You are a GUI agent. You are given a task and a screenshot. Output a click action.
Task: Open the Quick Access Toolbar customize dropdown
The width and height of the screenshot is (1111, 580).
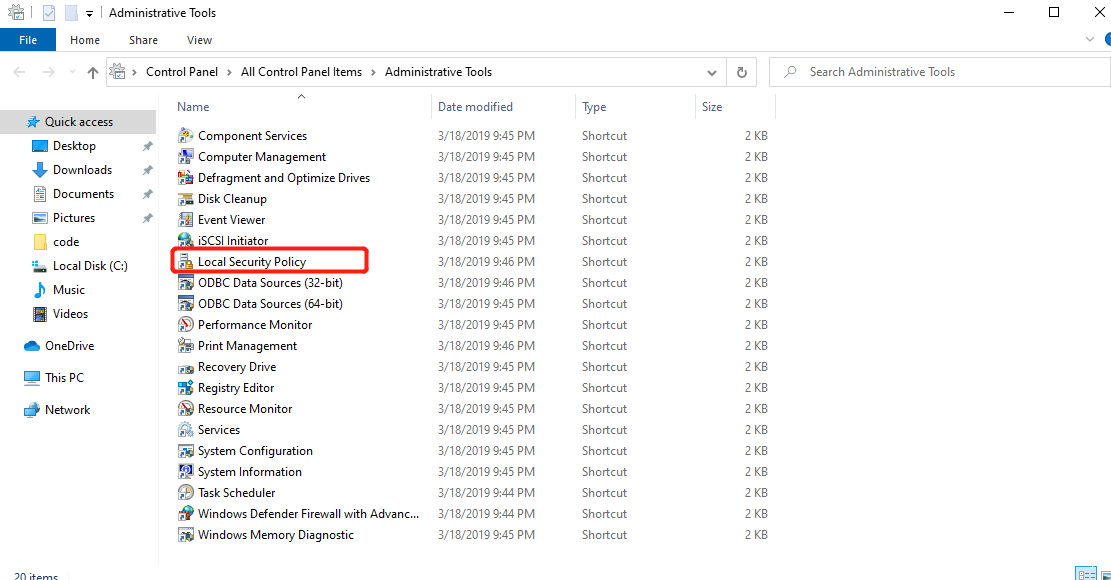pos(89,13)
